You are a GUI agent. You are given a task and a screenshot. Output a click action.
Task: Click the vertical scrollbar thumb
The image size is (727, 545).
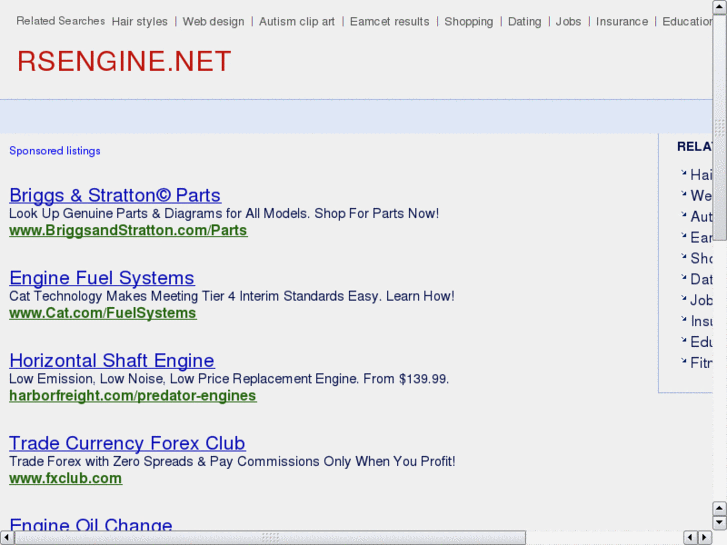(720, 127)
